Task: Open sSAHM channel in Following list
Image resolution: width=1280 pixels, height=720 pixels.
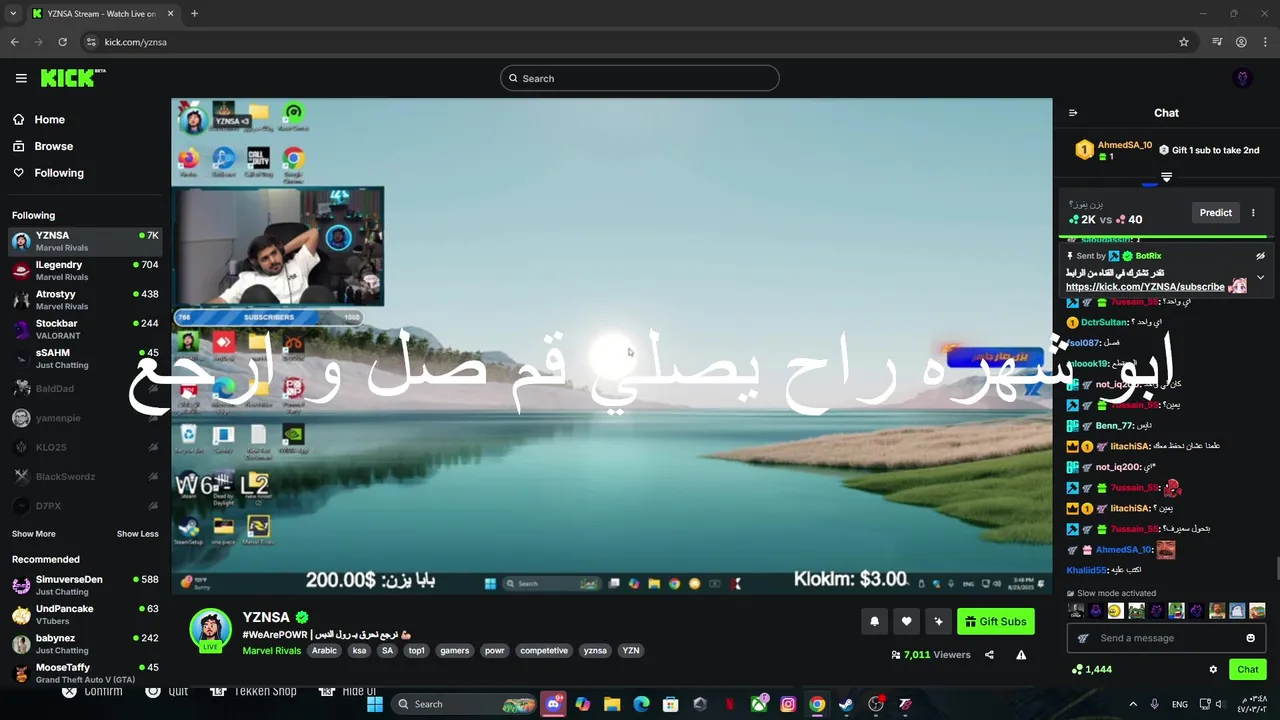Action: [x=84, y=358]
